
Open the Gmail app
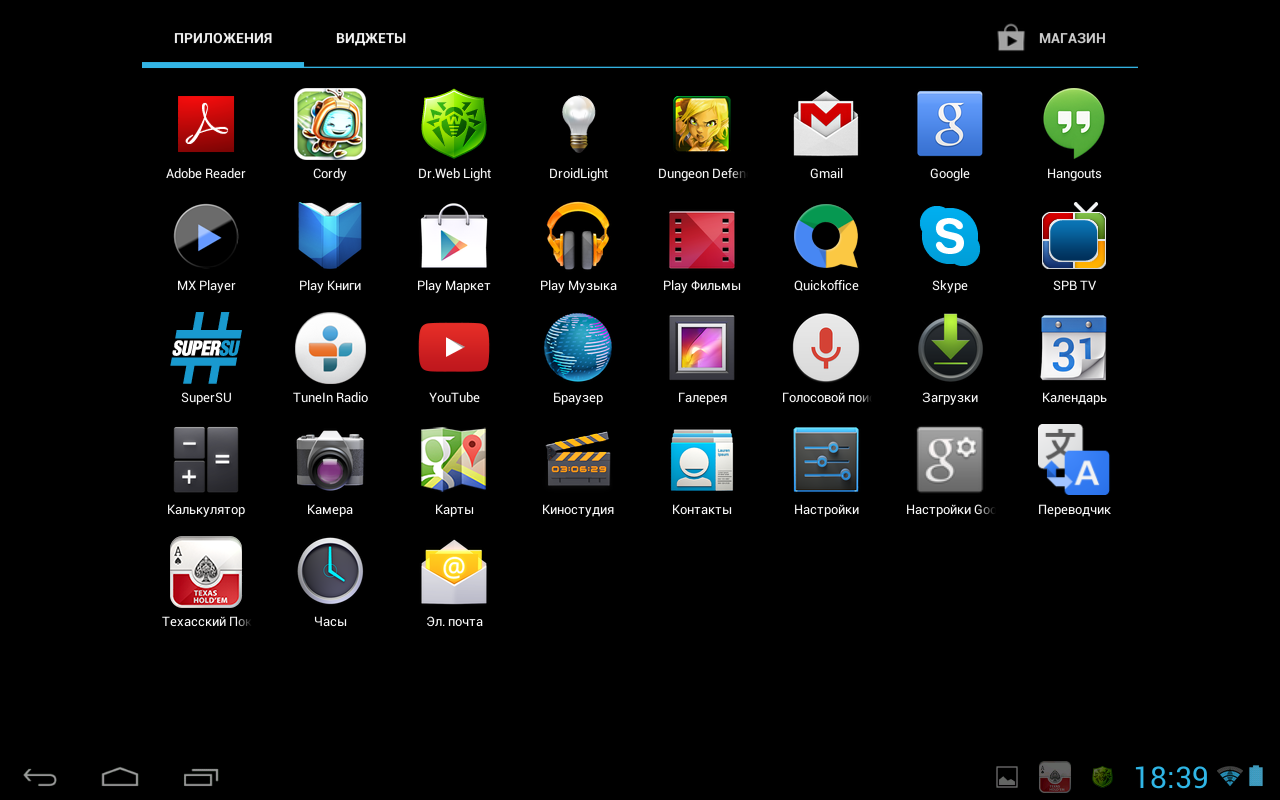point(826,124)
